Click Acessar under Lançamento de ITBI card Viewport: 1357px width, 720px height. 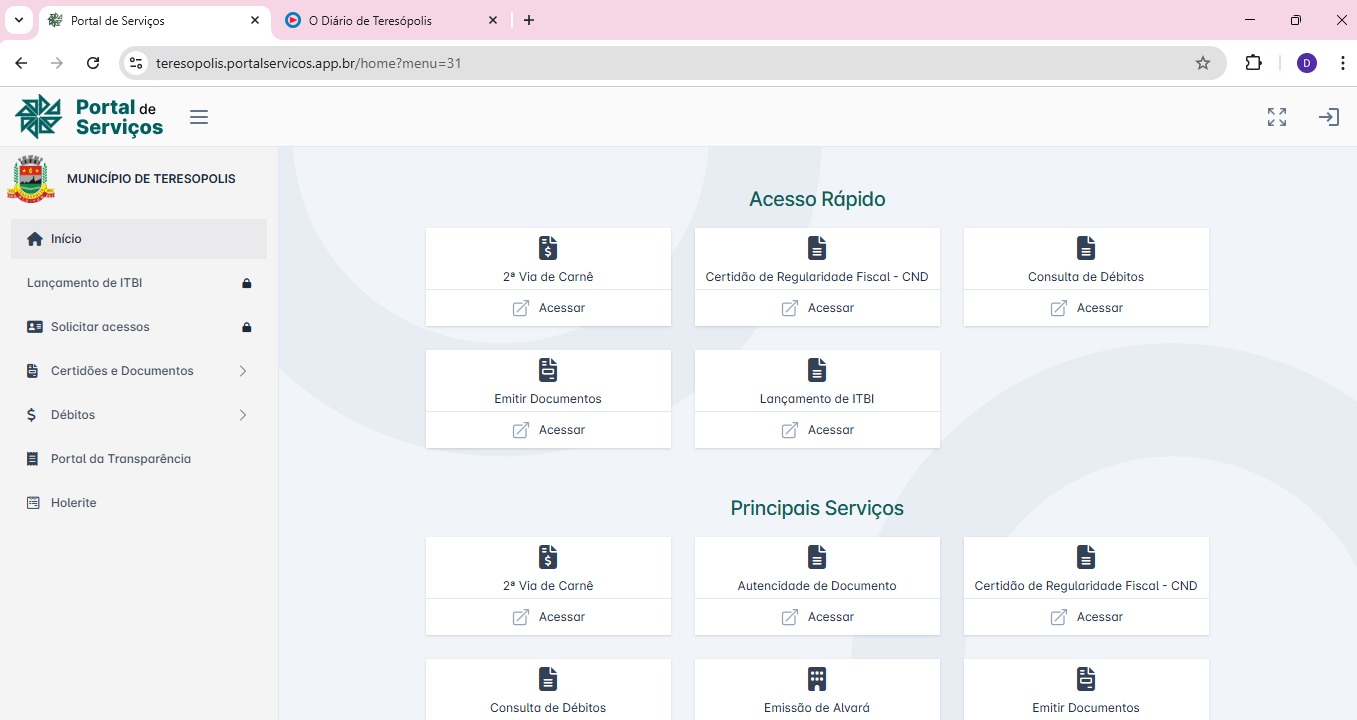[x=817, y=430]
